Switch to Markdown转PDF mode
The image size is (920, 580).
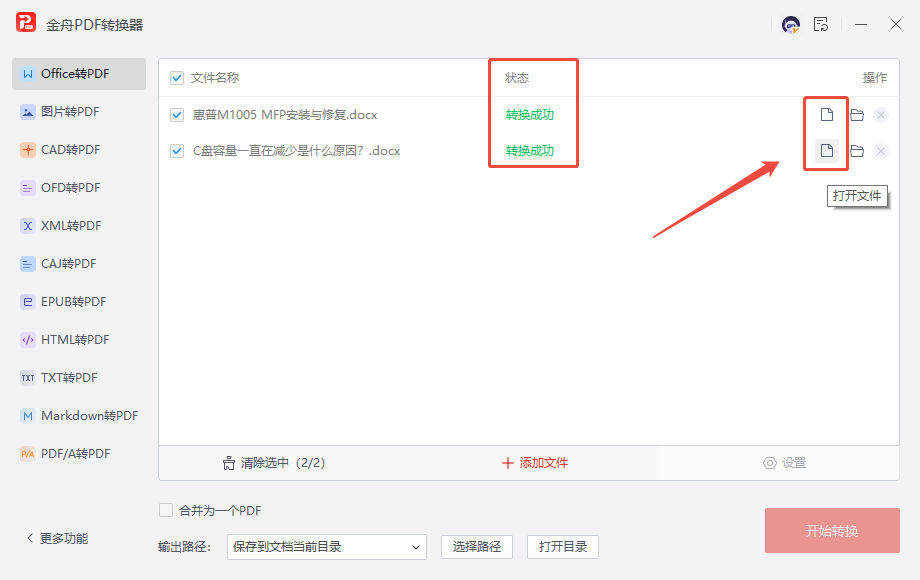[79, 416]
